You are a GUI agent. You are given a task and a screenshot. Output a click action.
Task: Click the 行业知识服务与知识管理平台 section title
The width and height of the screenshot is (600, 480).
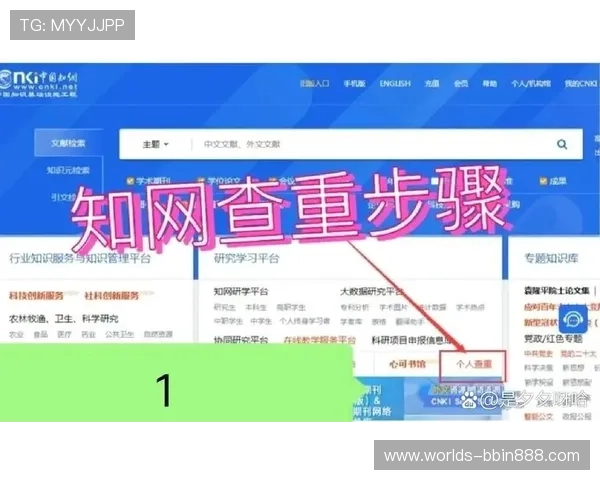tap(80, 258)
